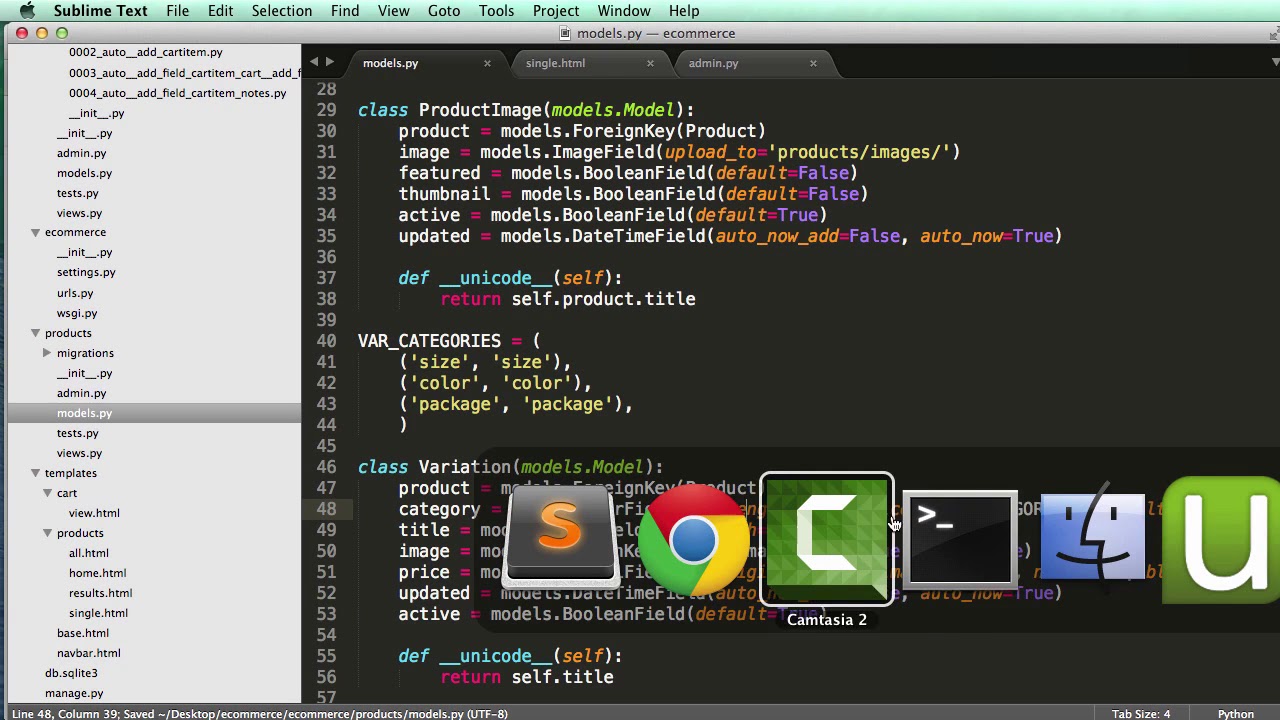The height and width of the screenshot is (720, 1280).
Task: Collapse the ecommerce folder
Action: click(x=35, y=232)
